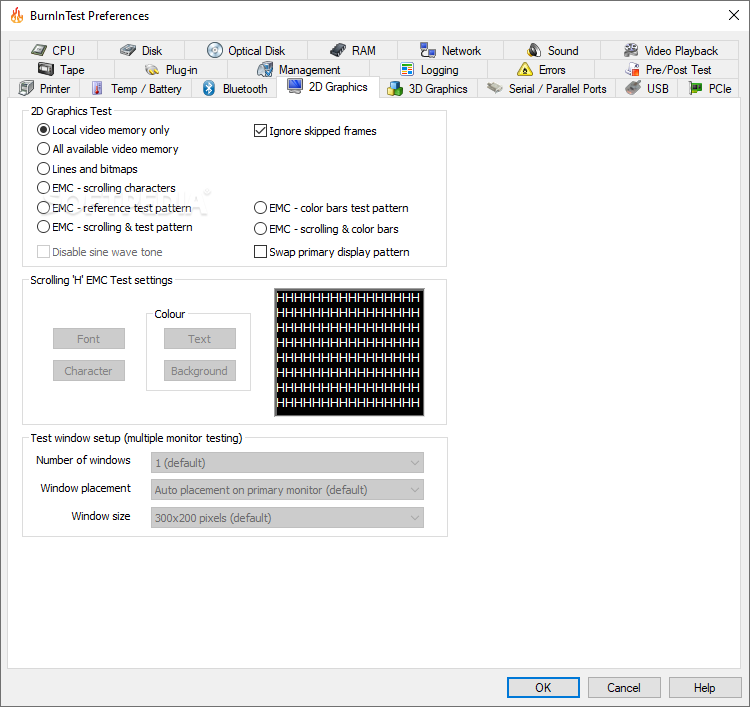Click the Printer icon

pos(26,88)
